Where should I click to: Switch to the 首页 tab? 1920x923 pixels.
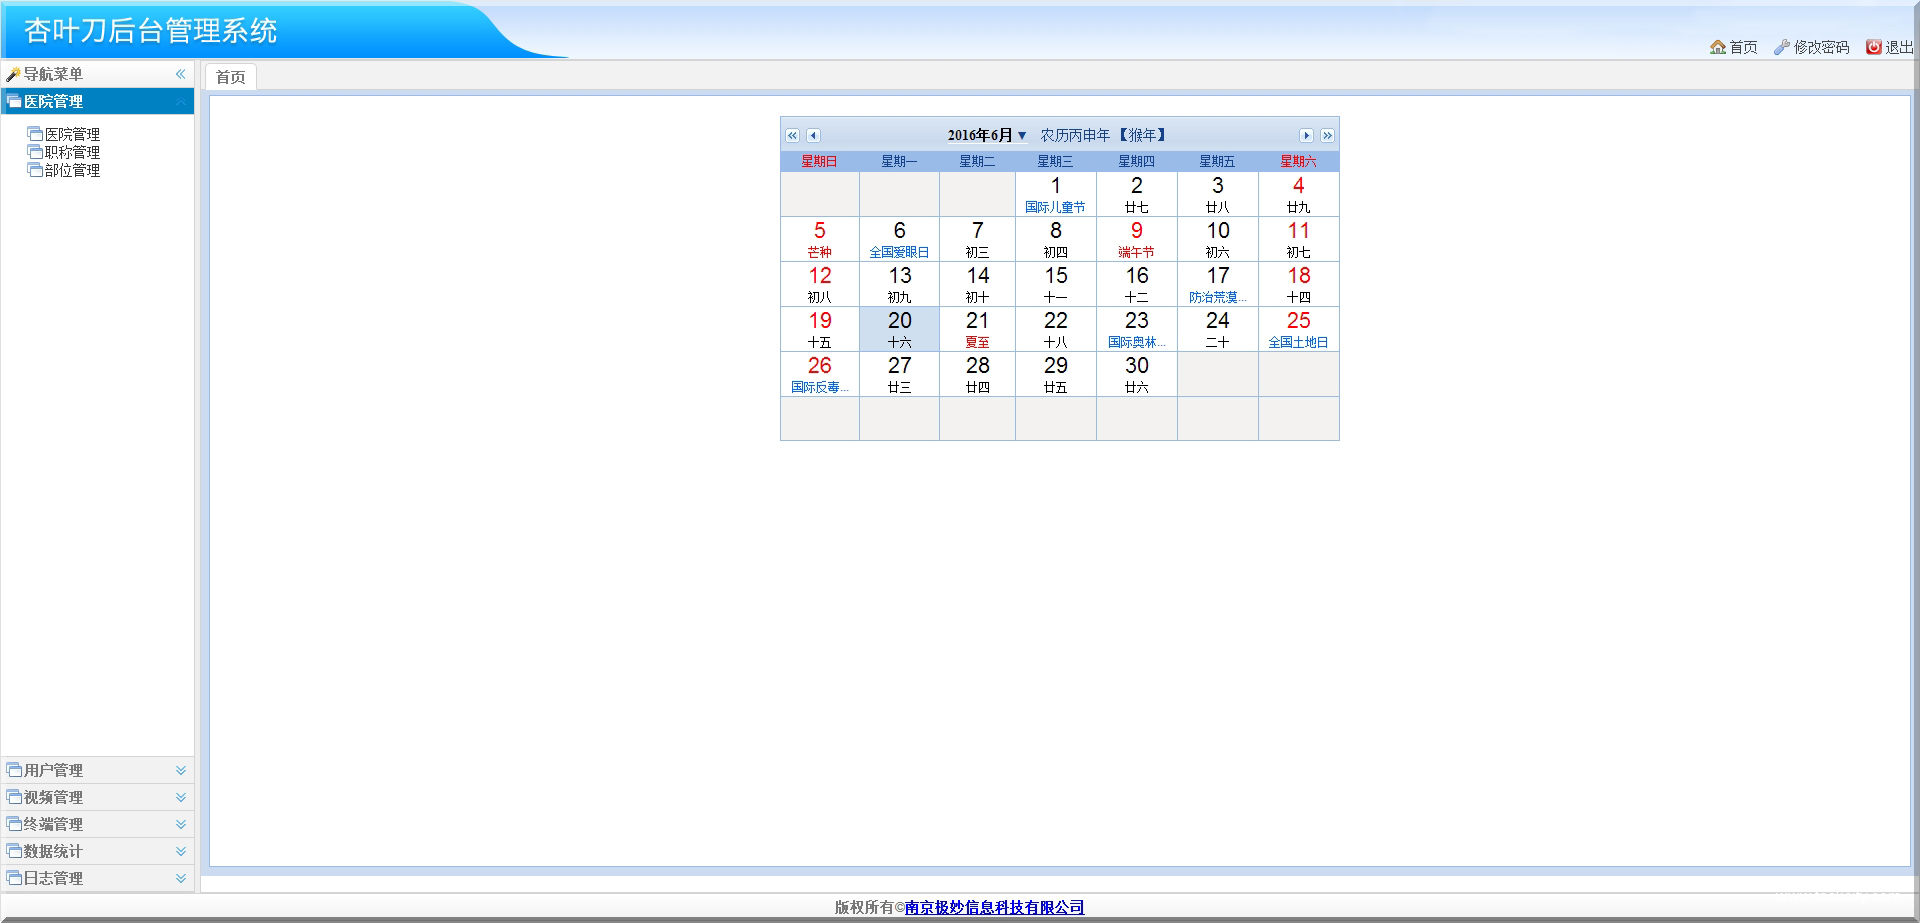point(230,77)
